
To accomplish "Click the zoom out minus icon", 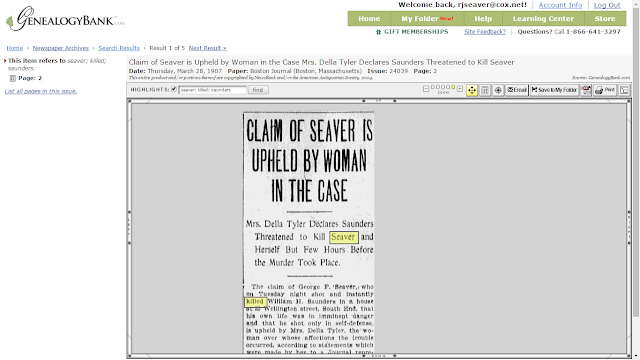I will coord(426,89).
